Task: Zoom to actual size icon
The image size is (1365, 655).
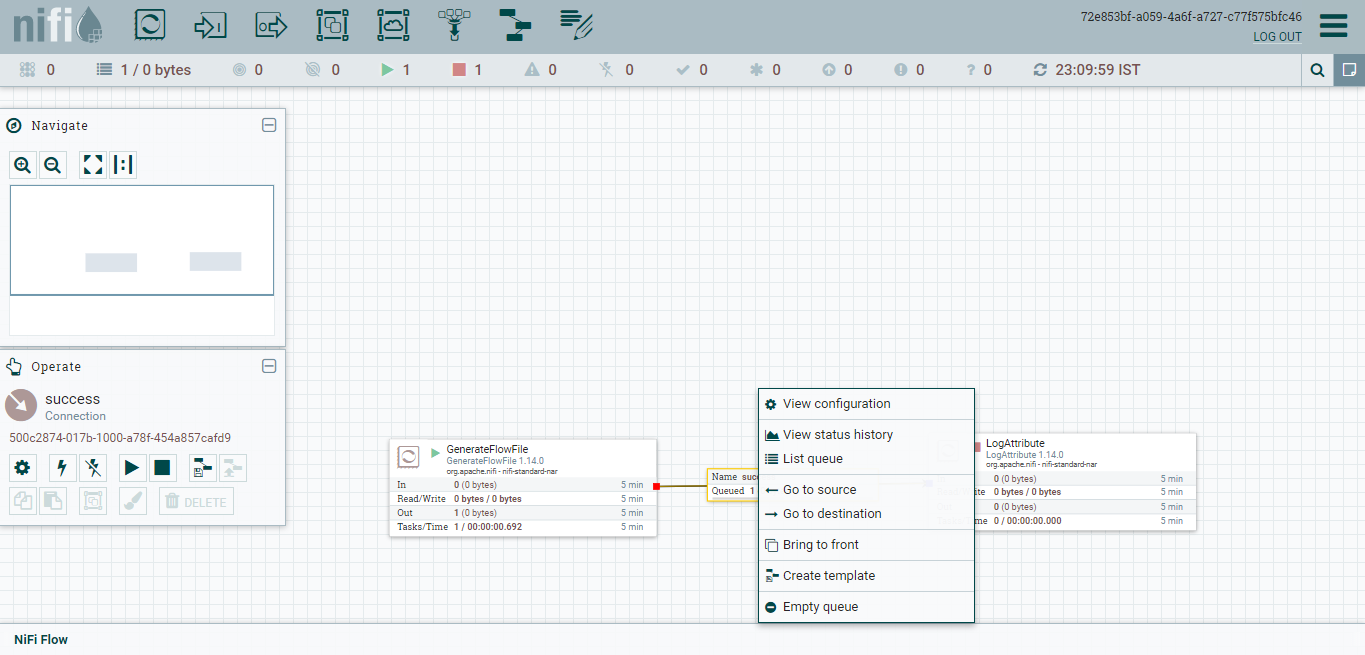Action: coord(123,165)
